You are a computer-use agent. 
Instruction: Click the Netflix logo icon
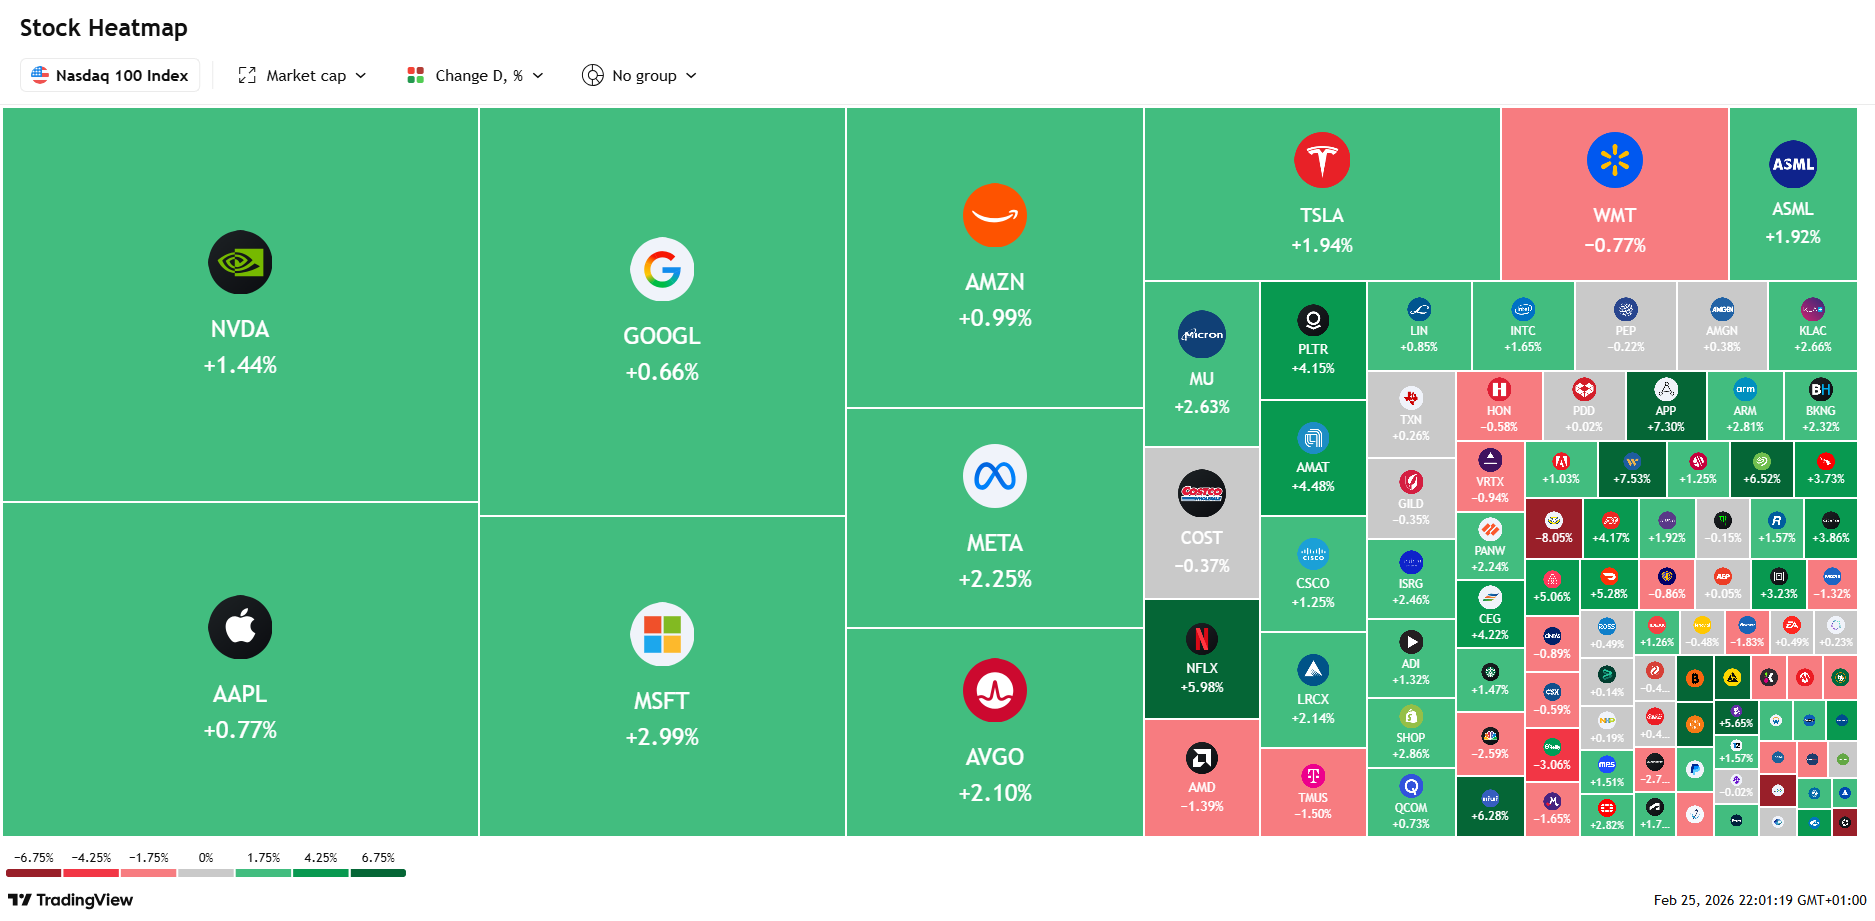coord(1202,638)
